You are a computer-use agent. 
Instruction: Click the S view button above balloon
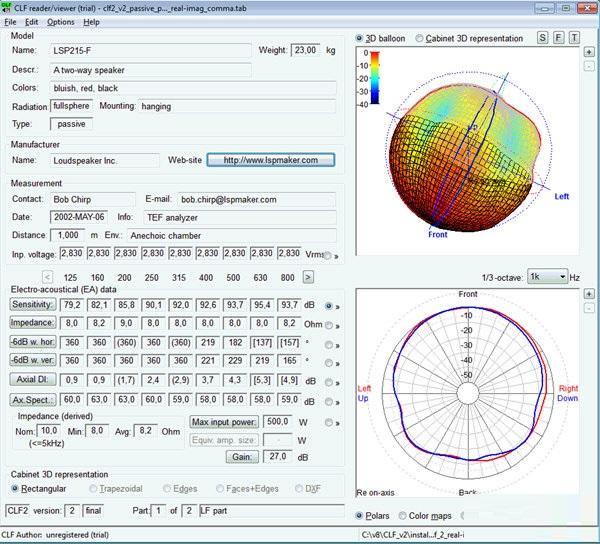click(543, 38)
